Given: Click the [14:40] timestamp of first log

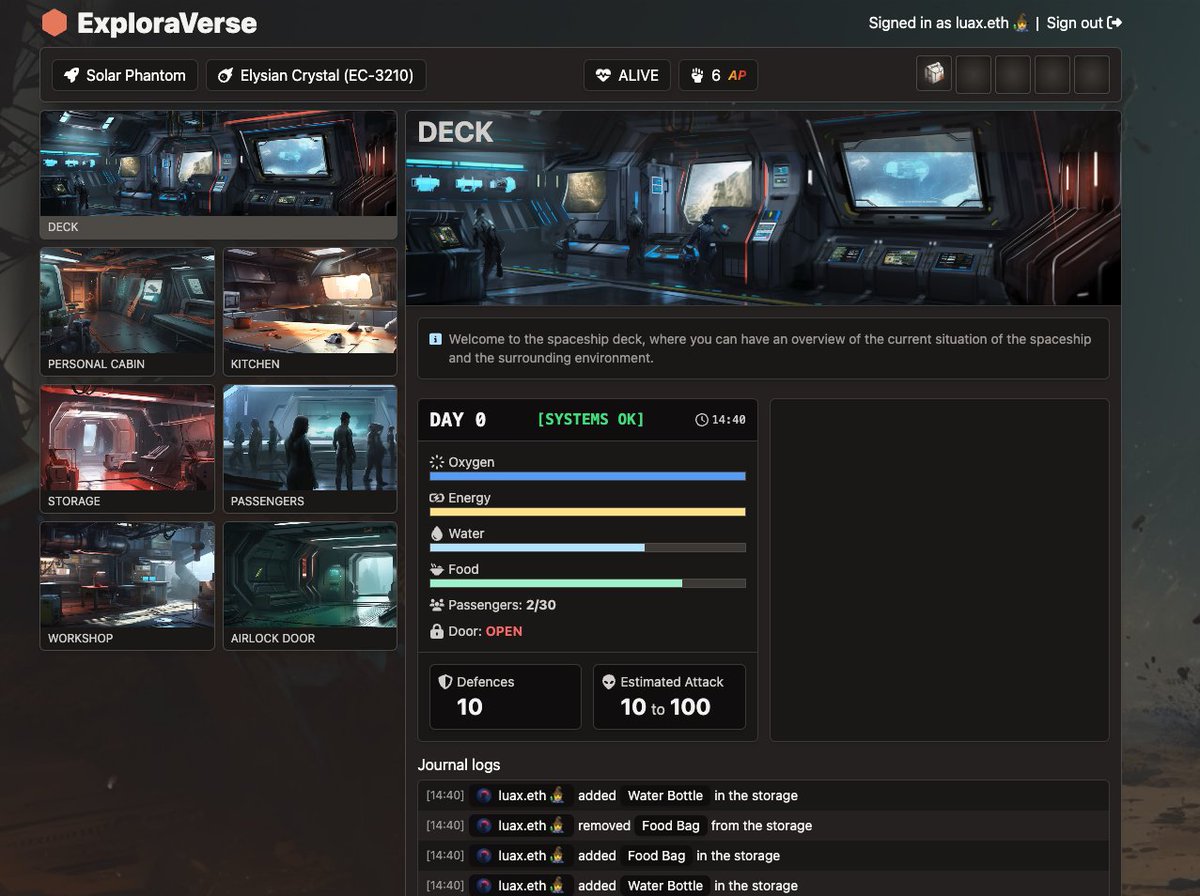Looking at the screenshot, I should [x=445, y=796].
